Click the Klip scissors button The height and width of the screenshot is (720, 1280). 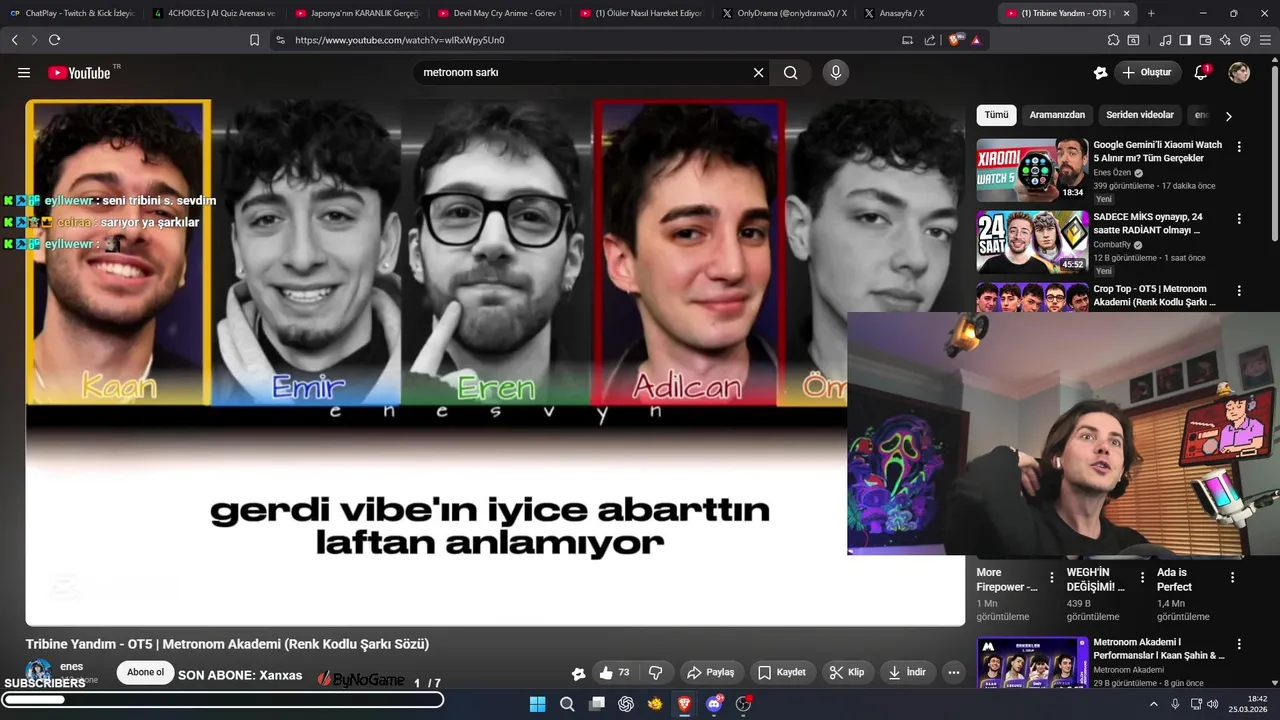(847, 672)
